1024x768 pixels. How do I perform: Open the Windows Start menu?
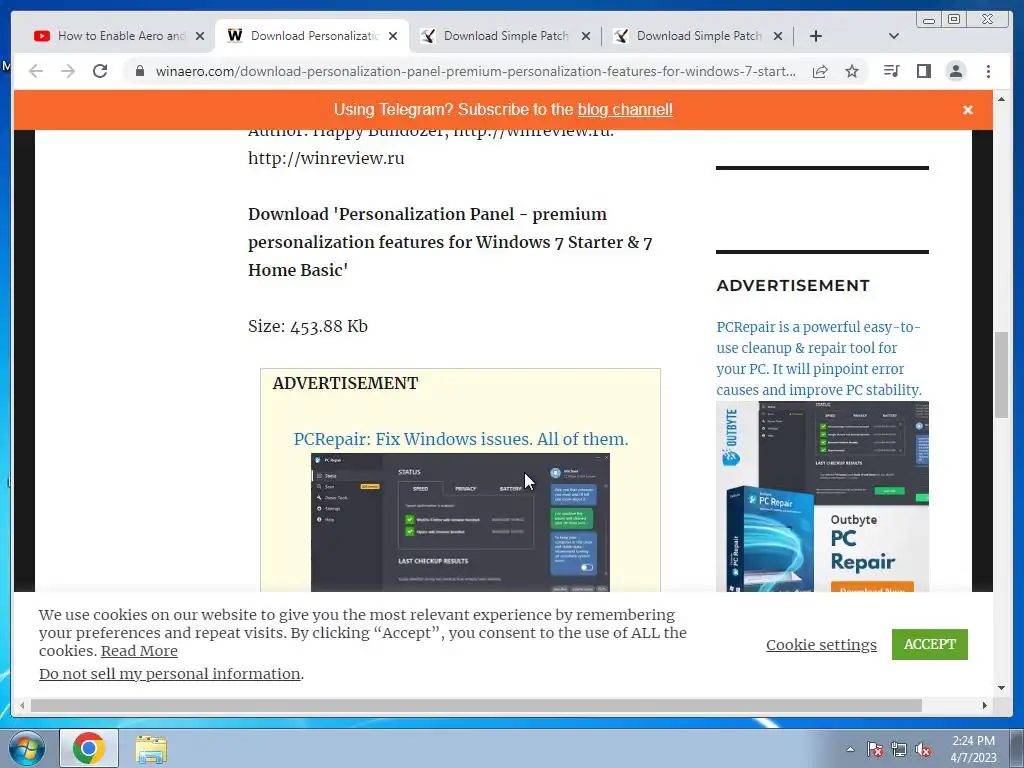click(x=26, y=748)
